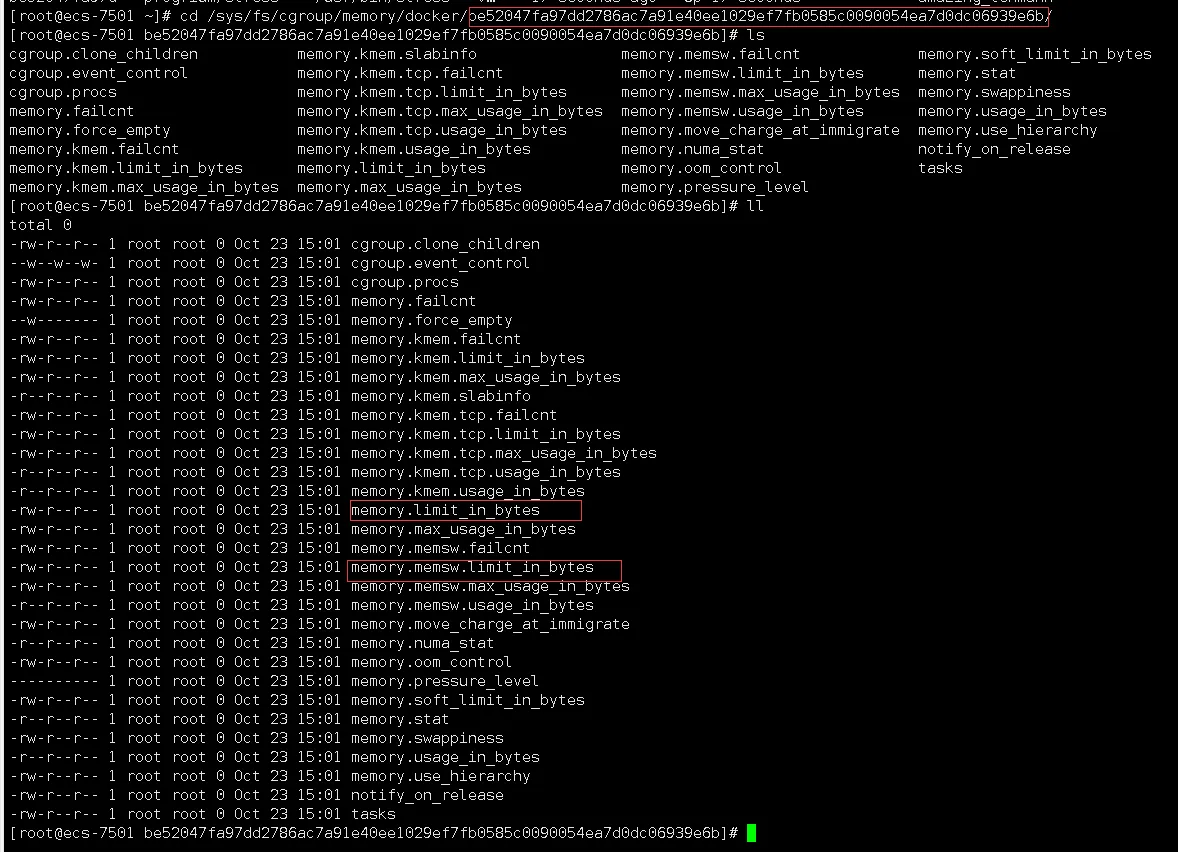
Task: Click memory.pressure_level in the ll listing
Action: click(444, 681)
